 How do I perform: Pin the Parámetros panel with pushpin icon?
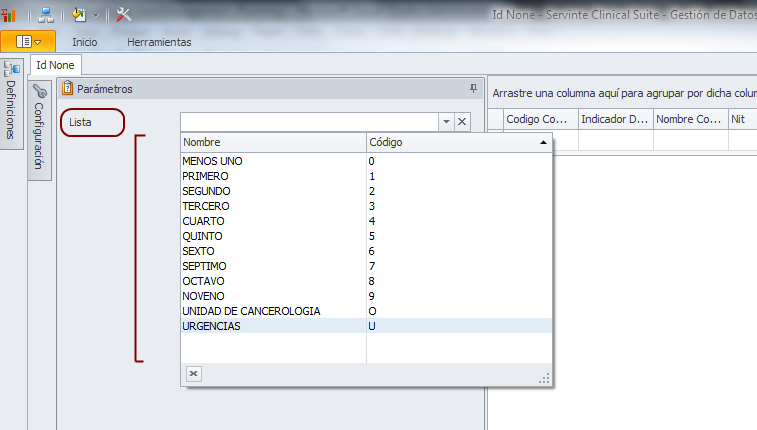tap(473, 89)
